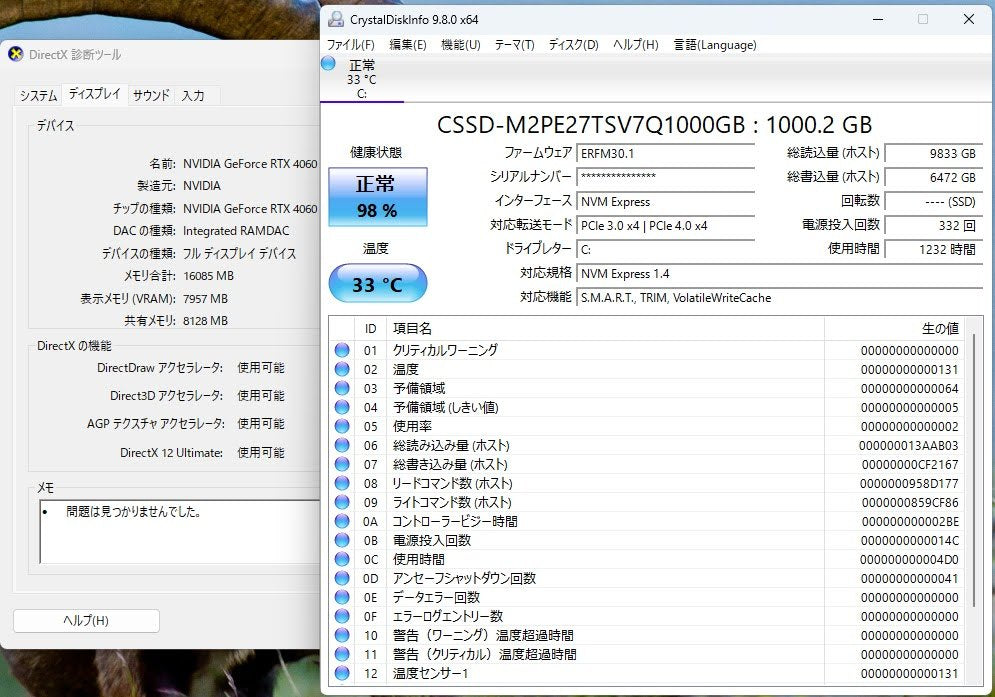Click the 使用時間 value 1232 時間

(933, 249)
